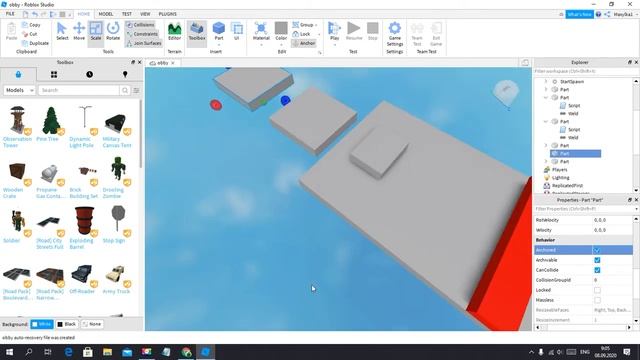Toggle Constraints option
The image size is (640, 360).
[x=142, y=34]
